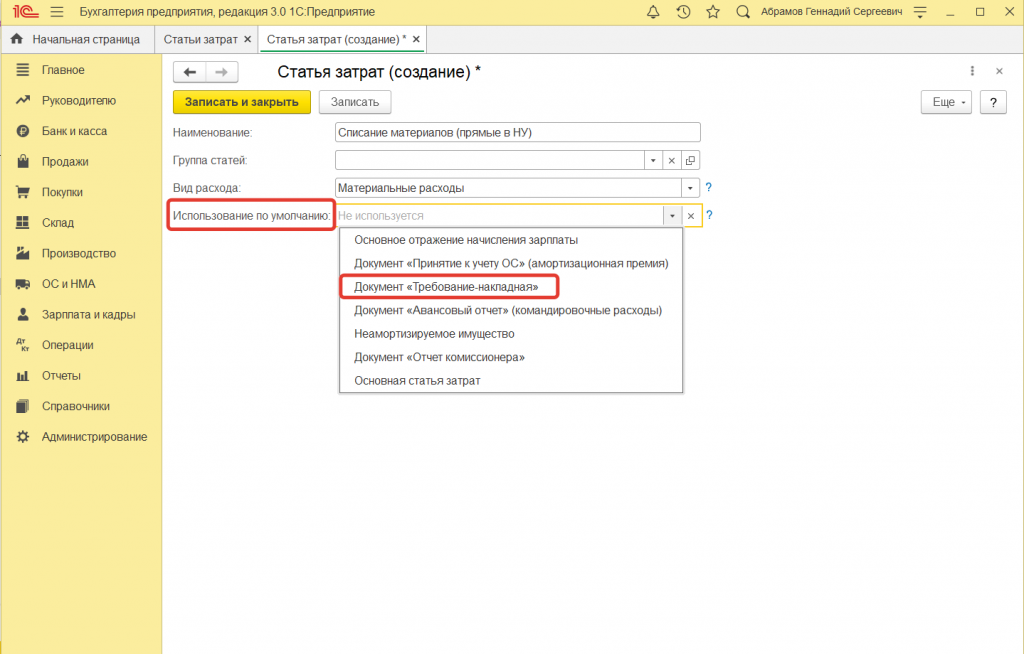Expand the Вид расхода dropdown

coord(690,188)
